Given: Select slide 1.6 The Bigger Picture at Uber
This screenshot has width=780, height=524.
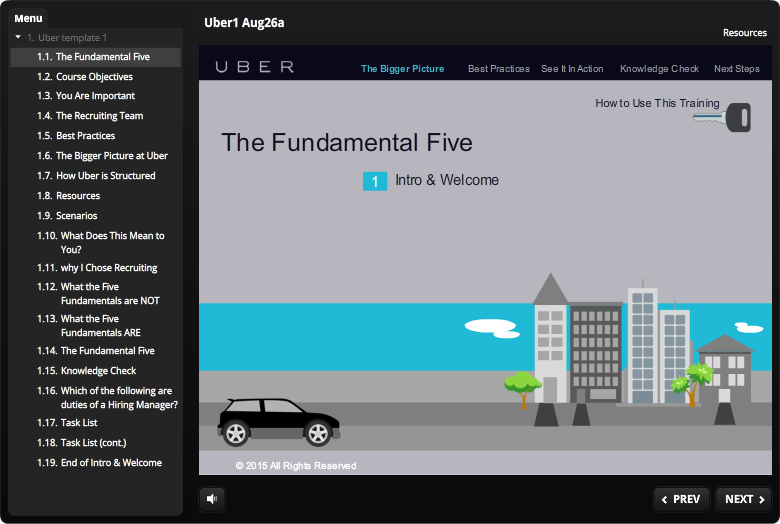Looking at the screenshot, I should (96, 156).
